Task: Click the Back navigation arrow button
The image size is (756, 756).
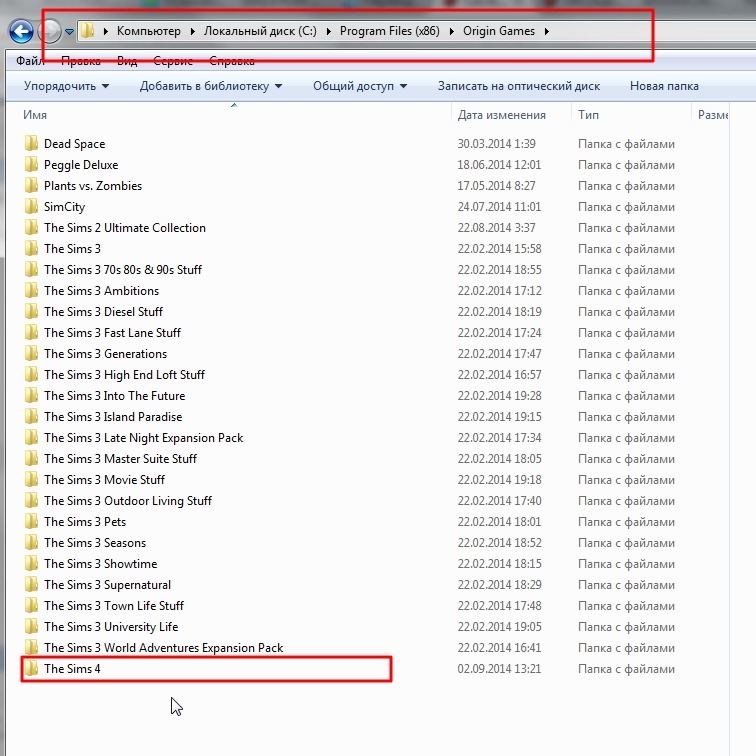Action: [21, 32]
